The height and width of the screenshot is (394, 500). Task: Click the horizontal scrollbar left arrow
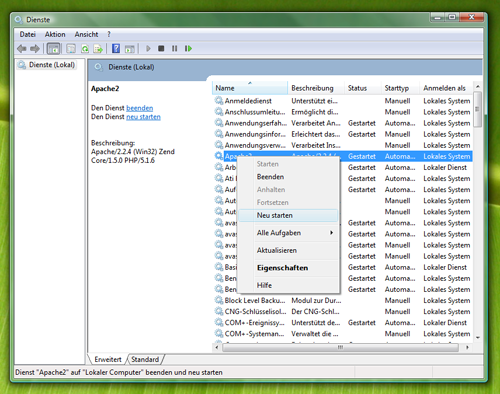click(x=217, y=347)
